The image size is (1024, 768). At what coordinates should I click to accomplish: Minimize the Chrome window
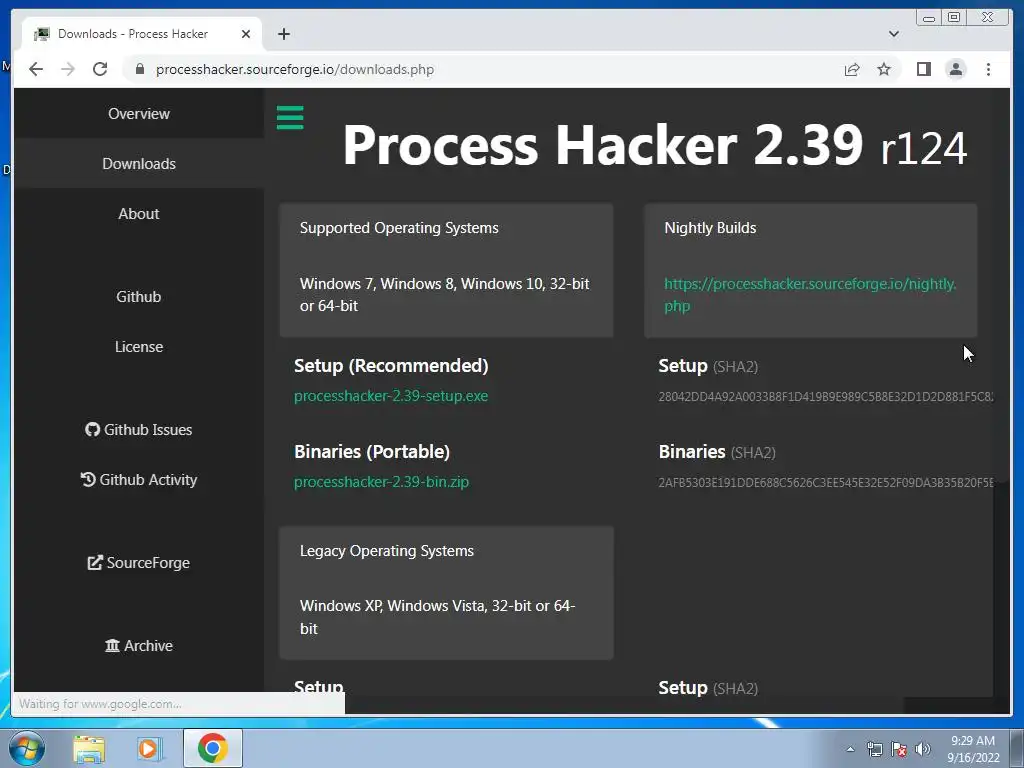tap(928, 18)
